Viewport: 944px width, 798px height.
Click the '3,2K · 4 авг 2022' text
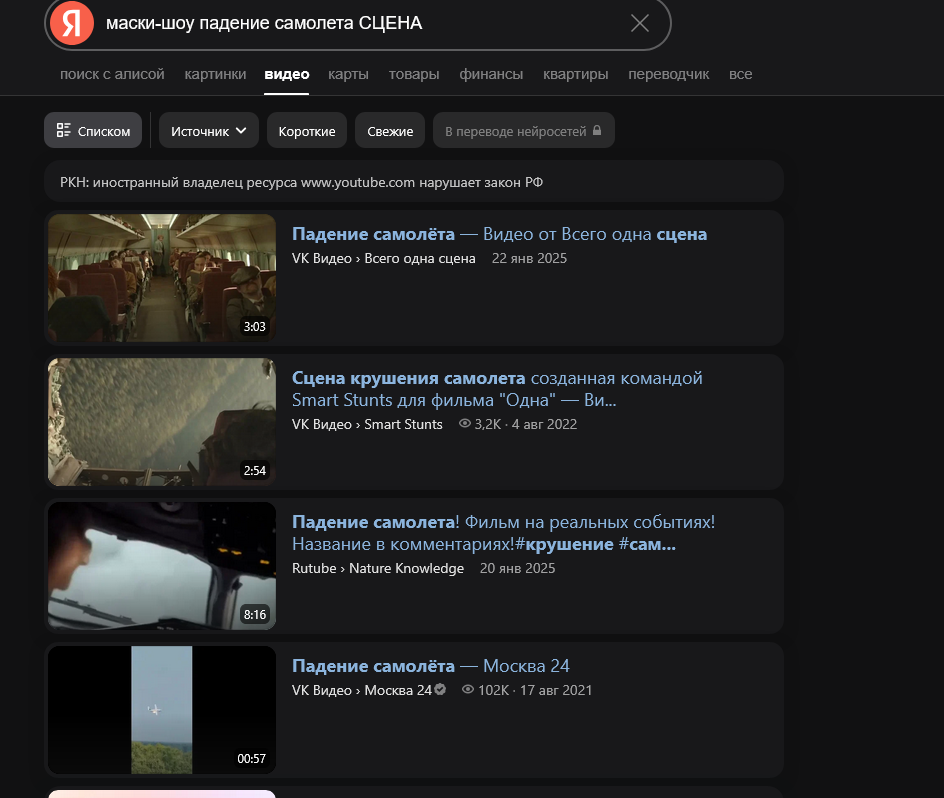pos(525,424)
